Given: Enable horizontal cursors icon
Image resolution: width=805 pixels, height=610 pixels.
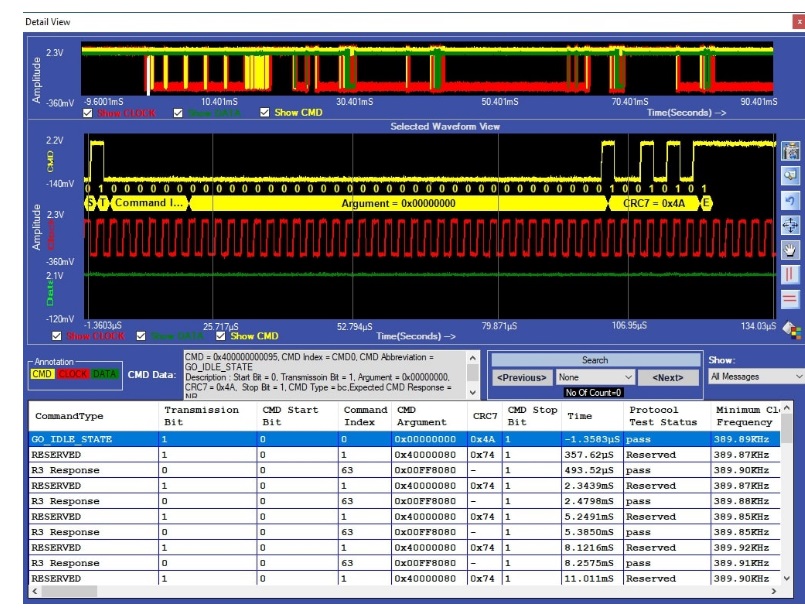Looking at the screenshot, I should point(790,299).
